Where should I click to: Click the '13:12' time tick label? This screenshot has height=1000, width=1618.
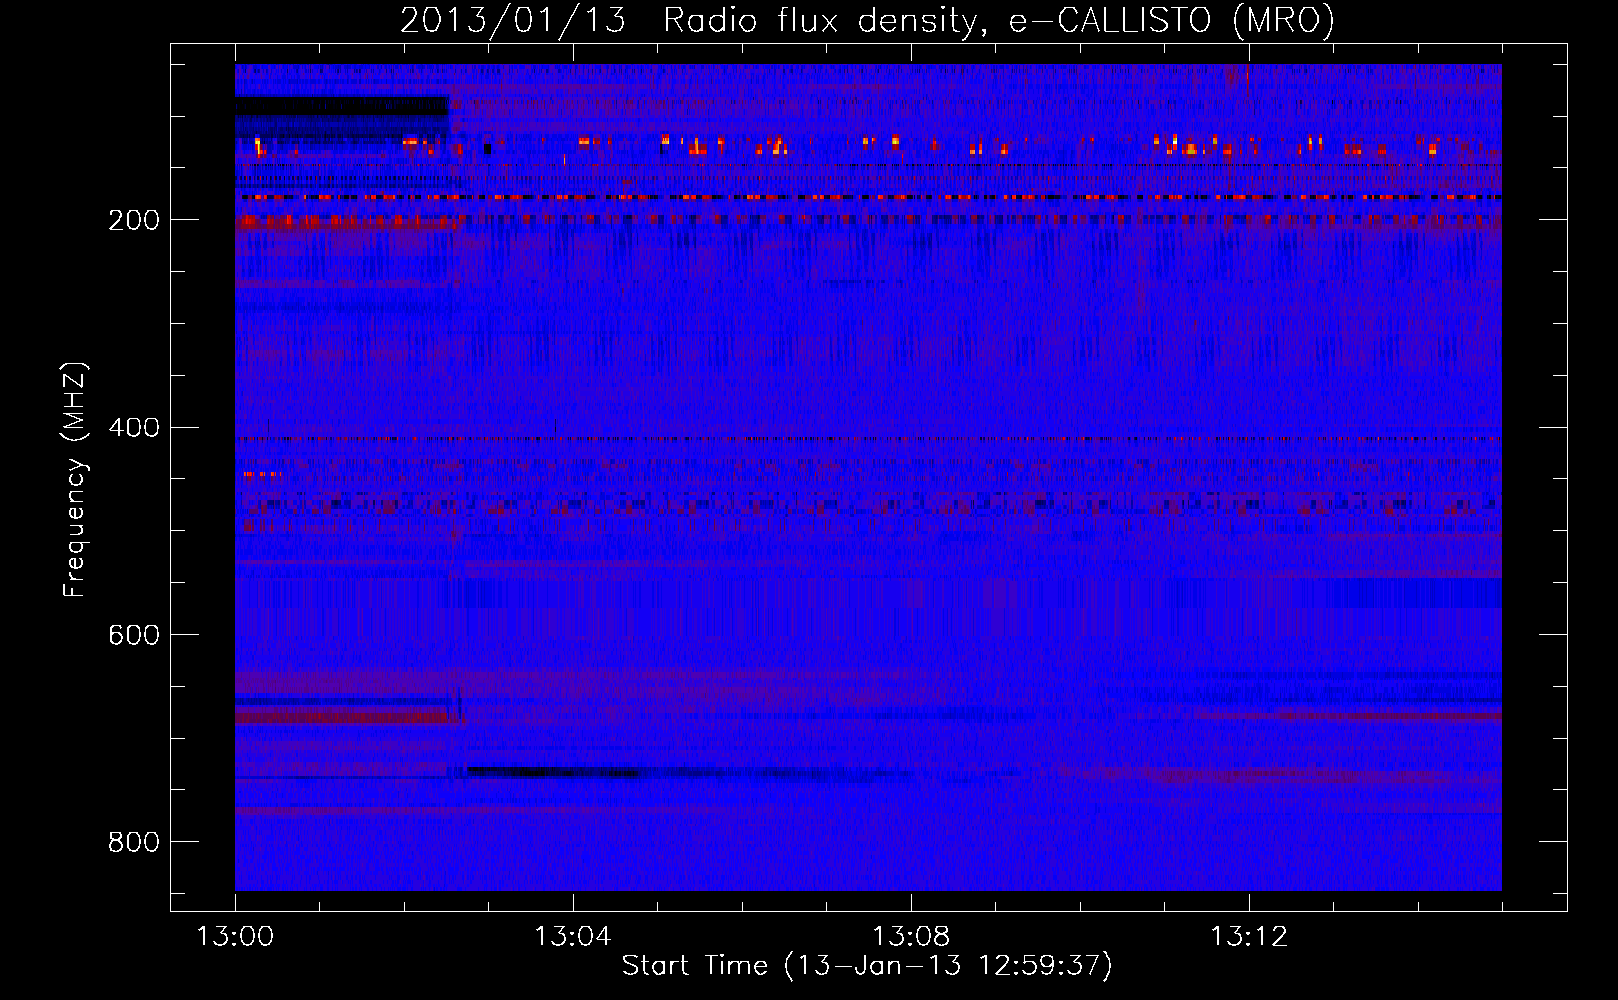click(1249, 937)
